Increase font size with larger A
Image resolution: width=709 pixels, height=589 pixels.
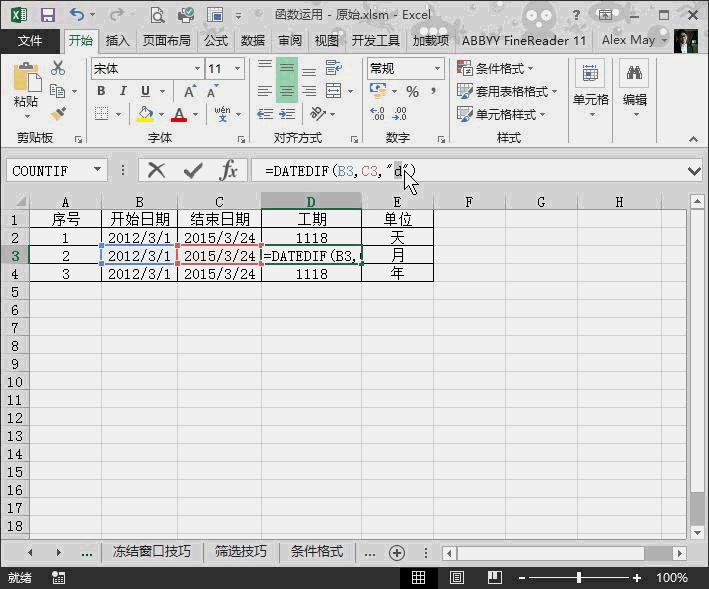point(190,91)
